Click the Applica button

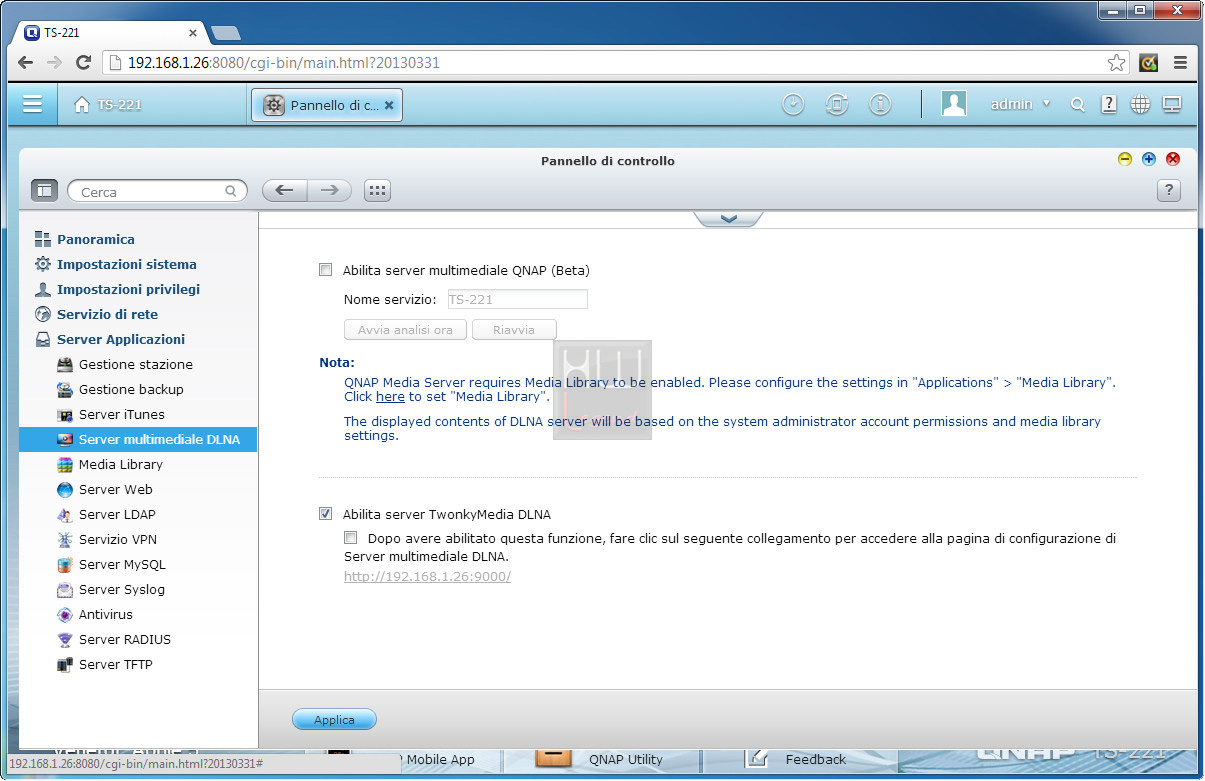pyautogui.click(x=334, y=720)
